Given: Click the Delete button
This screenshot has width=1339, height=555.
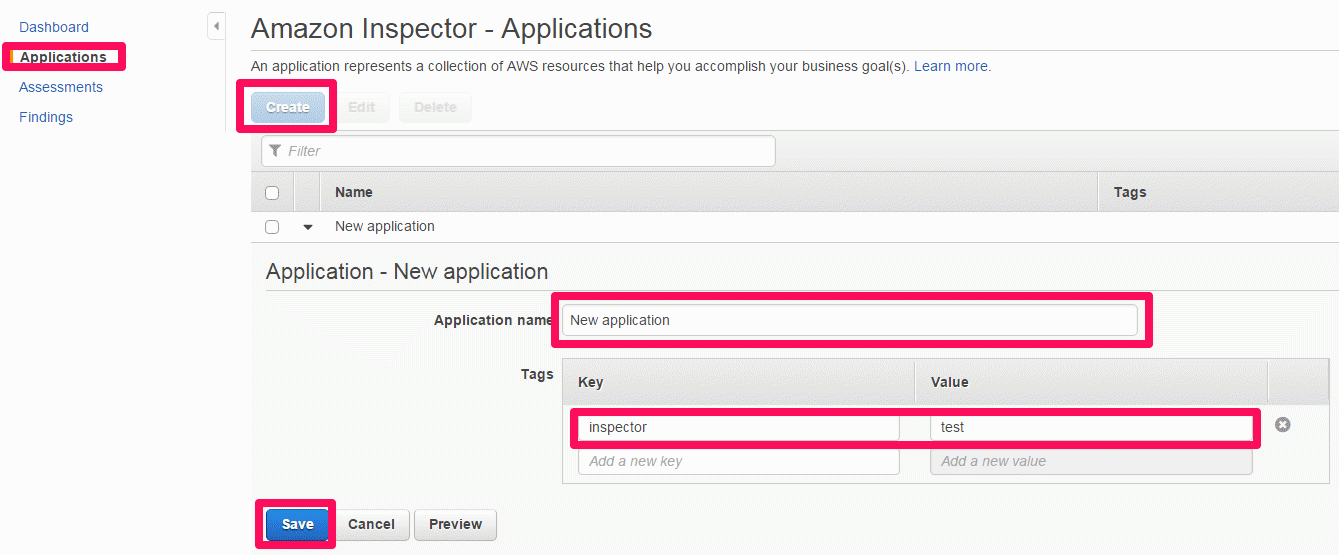Looking at the screenshot, I should click(x=435, y=107).
